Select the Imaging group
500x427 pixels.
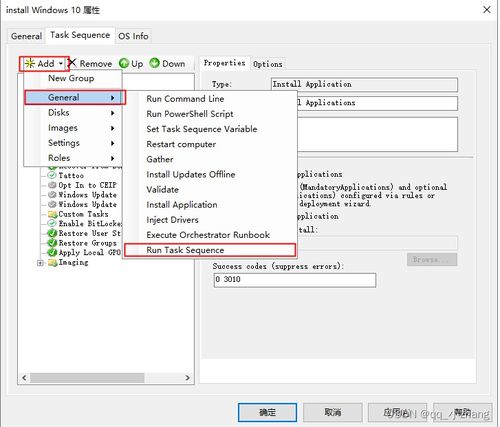click(x=73, y=262)
